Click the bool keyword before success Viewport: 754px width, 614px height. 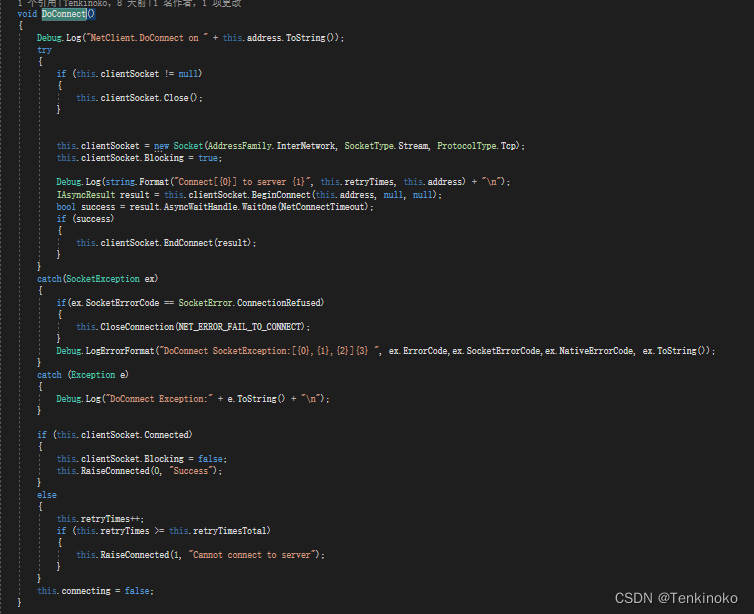pyautogui.click(x=66, y=207)
